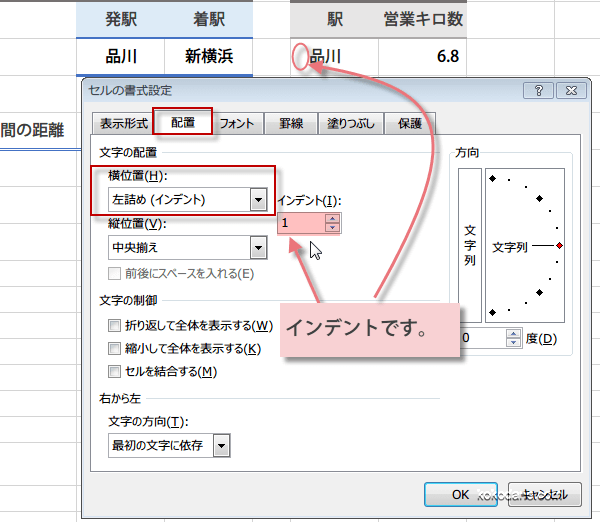
Task: Click the インデント number field
Action: [x=302, y=223]
